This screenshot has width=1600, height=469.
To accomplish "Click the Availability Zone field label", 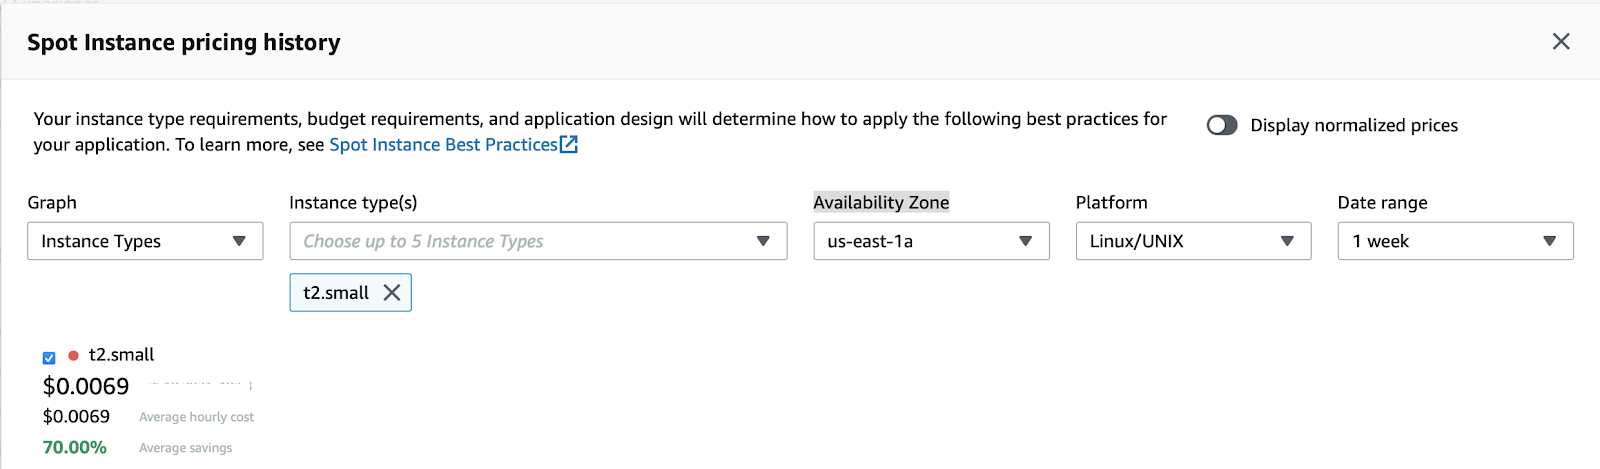I will click(881, 202).
